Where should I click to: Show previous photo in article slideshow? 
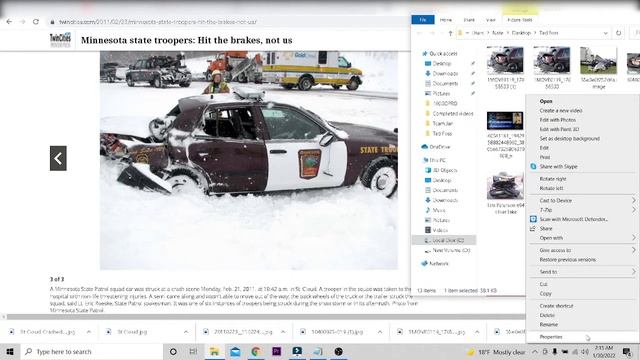(58, 158)
